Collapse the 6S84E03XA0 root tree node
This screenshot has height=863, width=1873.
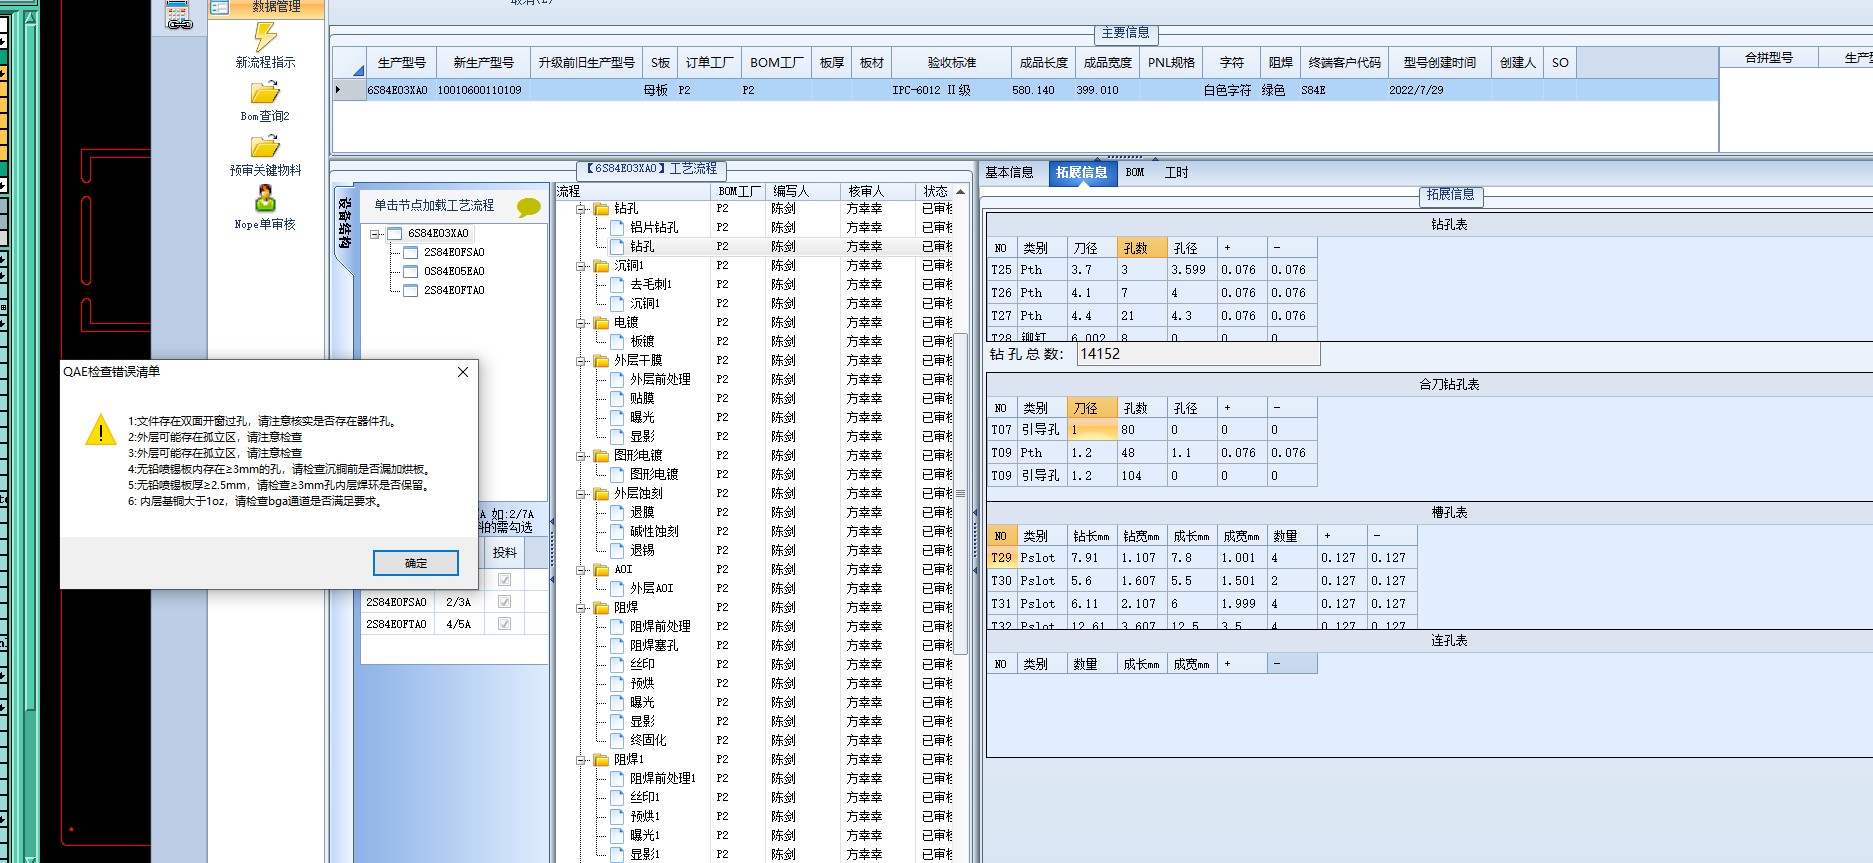(x=376, y=234)
